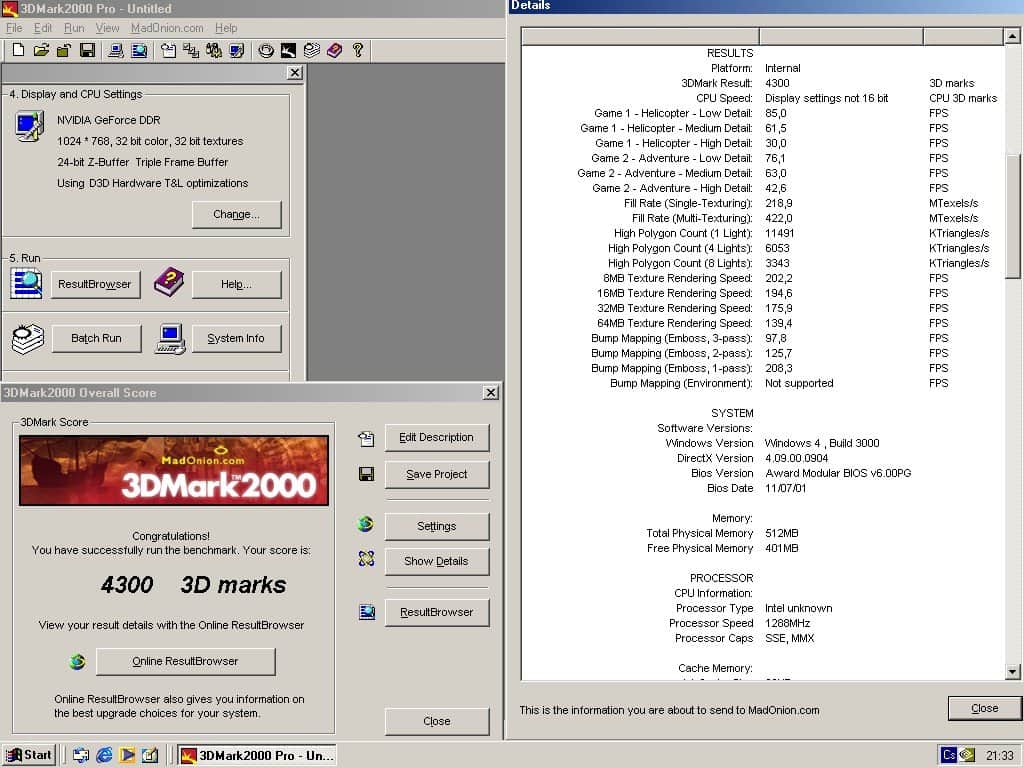Open the File menu

click(14, 28)
